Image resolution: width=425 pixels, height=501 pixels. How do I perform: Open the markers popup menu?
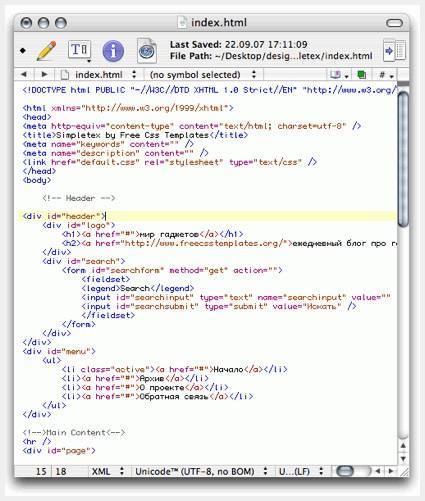pyautogui.click(x=339, y=75)
